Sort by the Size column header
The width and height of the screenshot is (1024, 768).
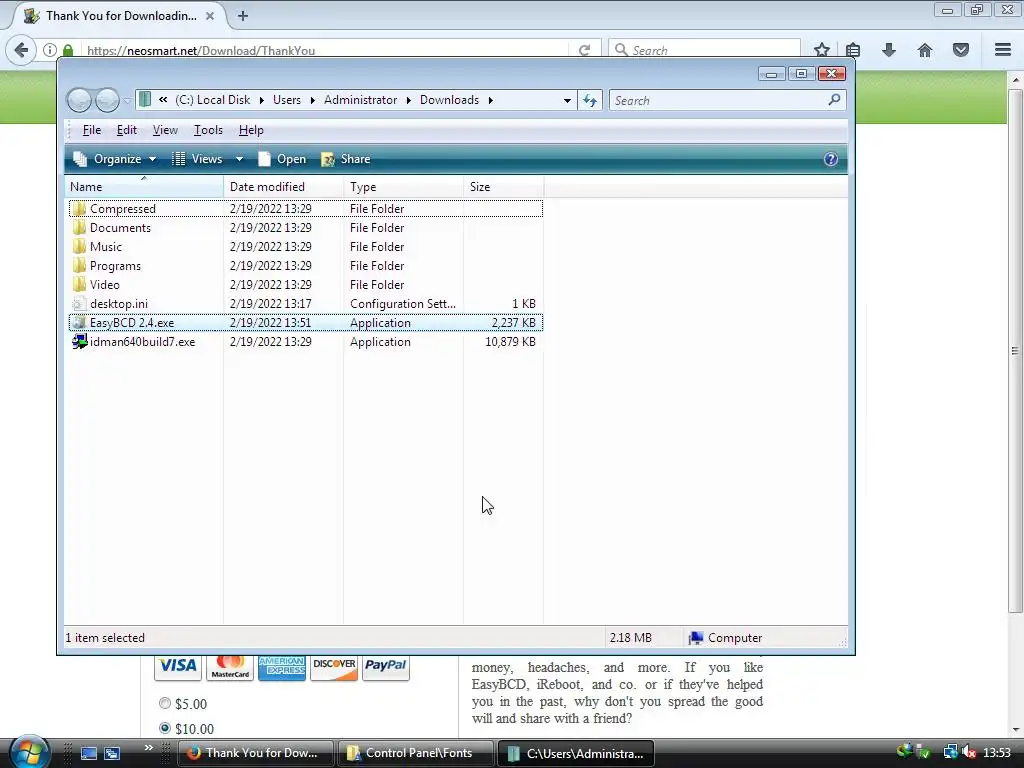pos(503,187)
